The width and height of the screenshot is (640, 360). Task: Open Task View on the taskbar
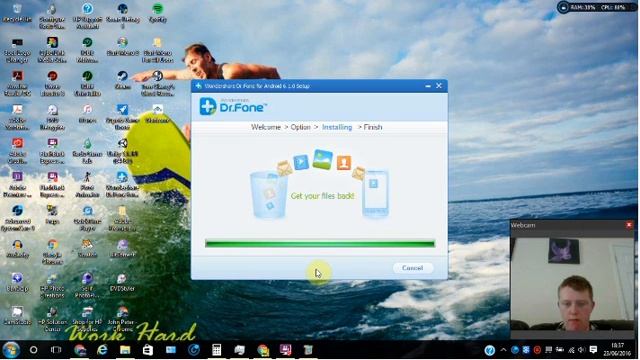56,350
